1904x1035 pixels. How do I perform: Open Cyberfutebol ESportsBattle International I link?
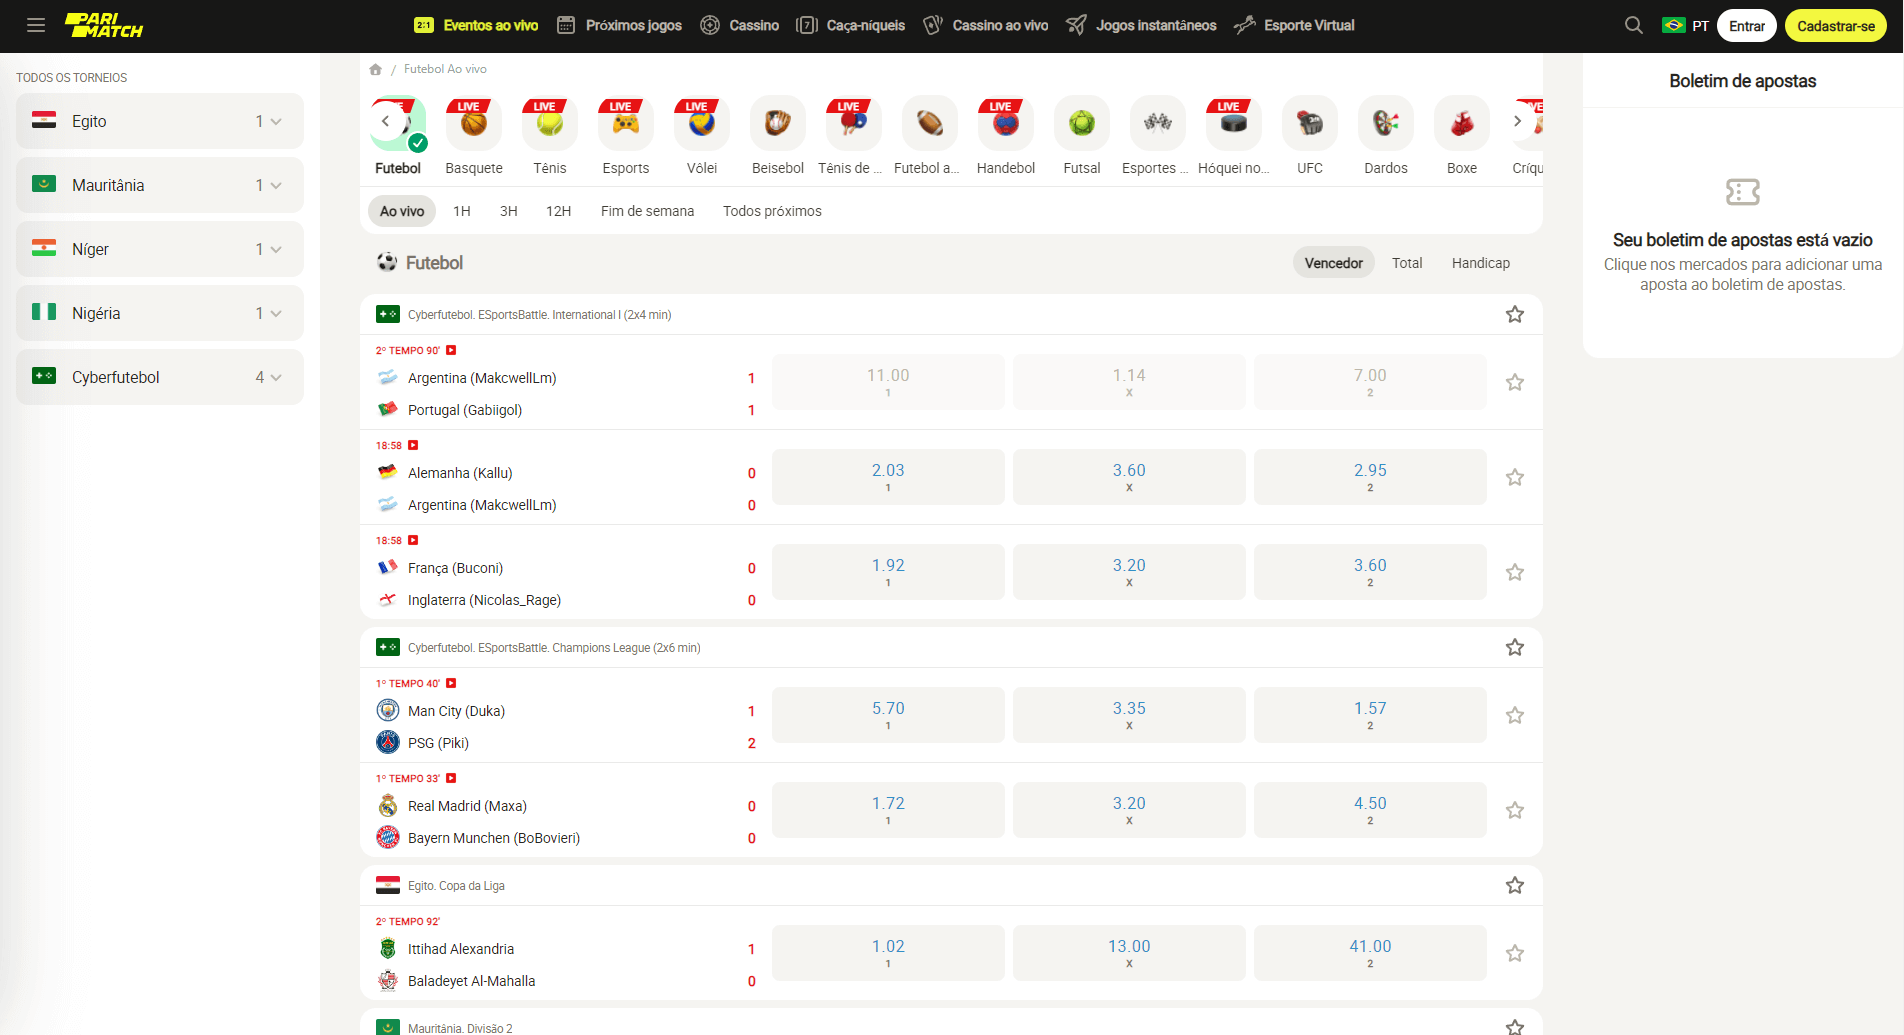point(539,315)
